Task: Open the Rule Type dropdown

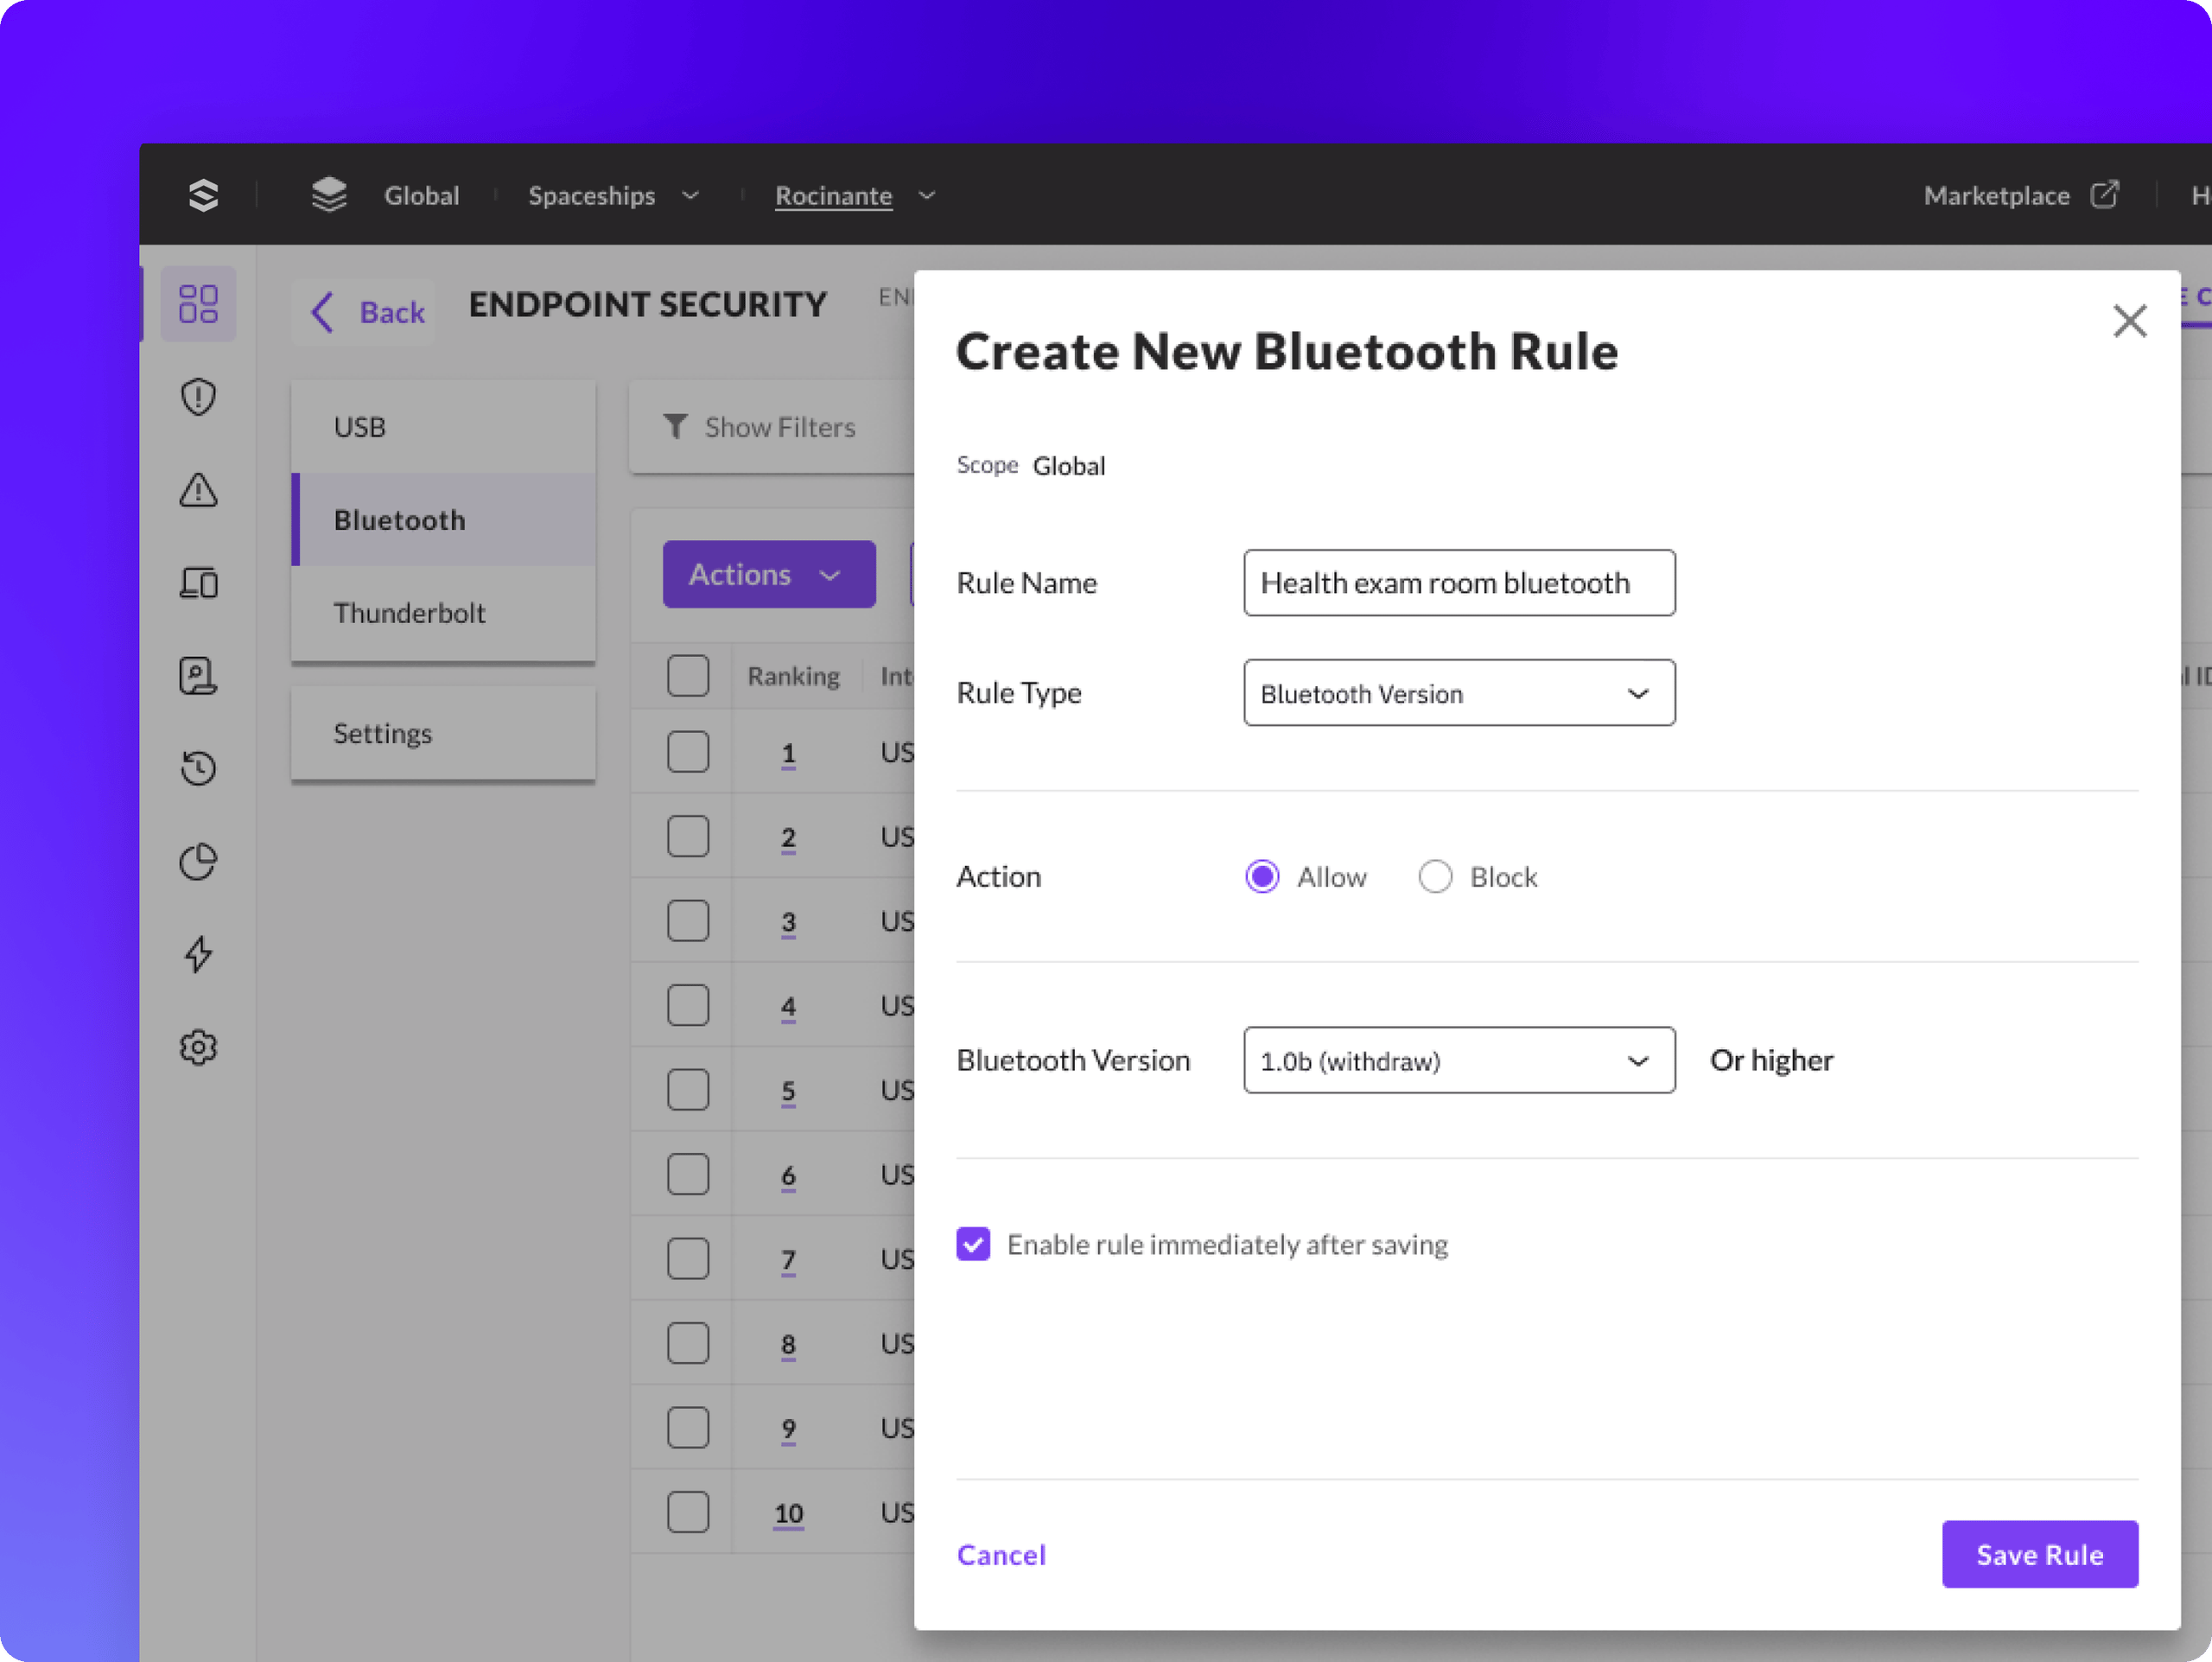Action: [x=1459, y=693]
